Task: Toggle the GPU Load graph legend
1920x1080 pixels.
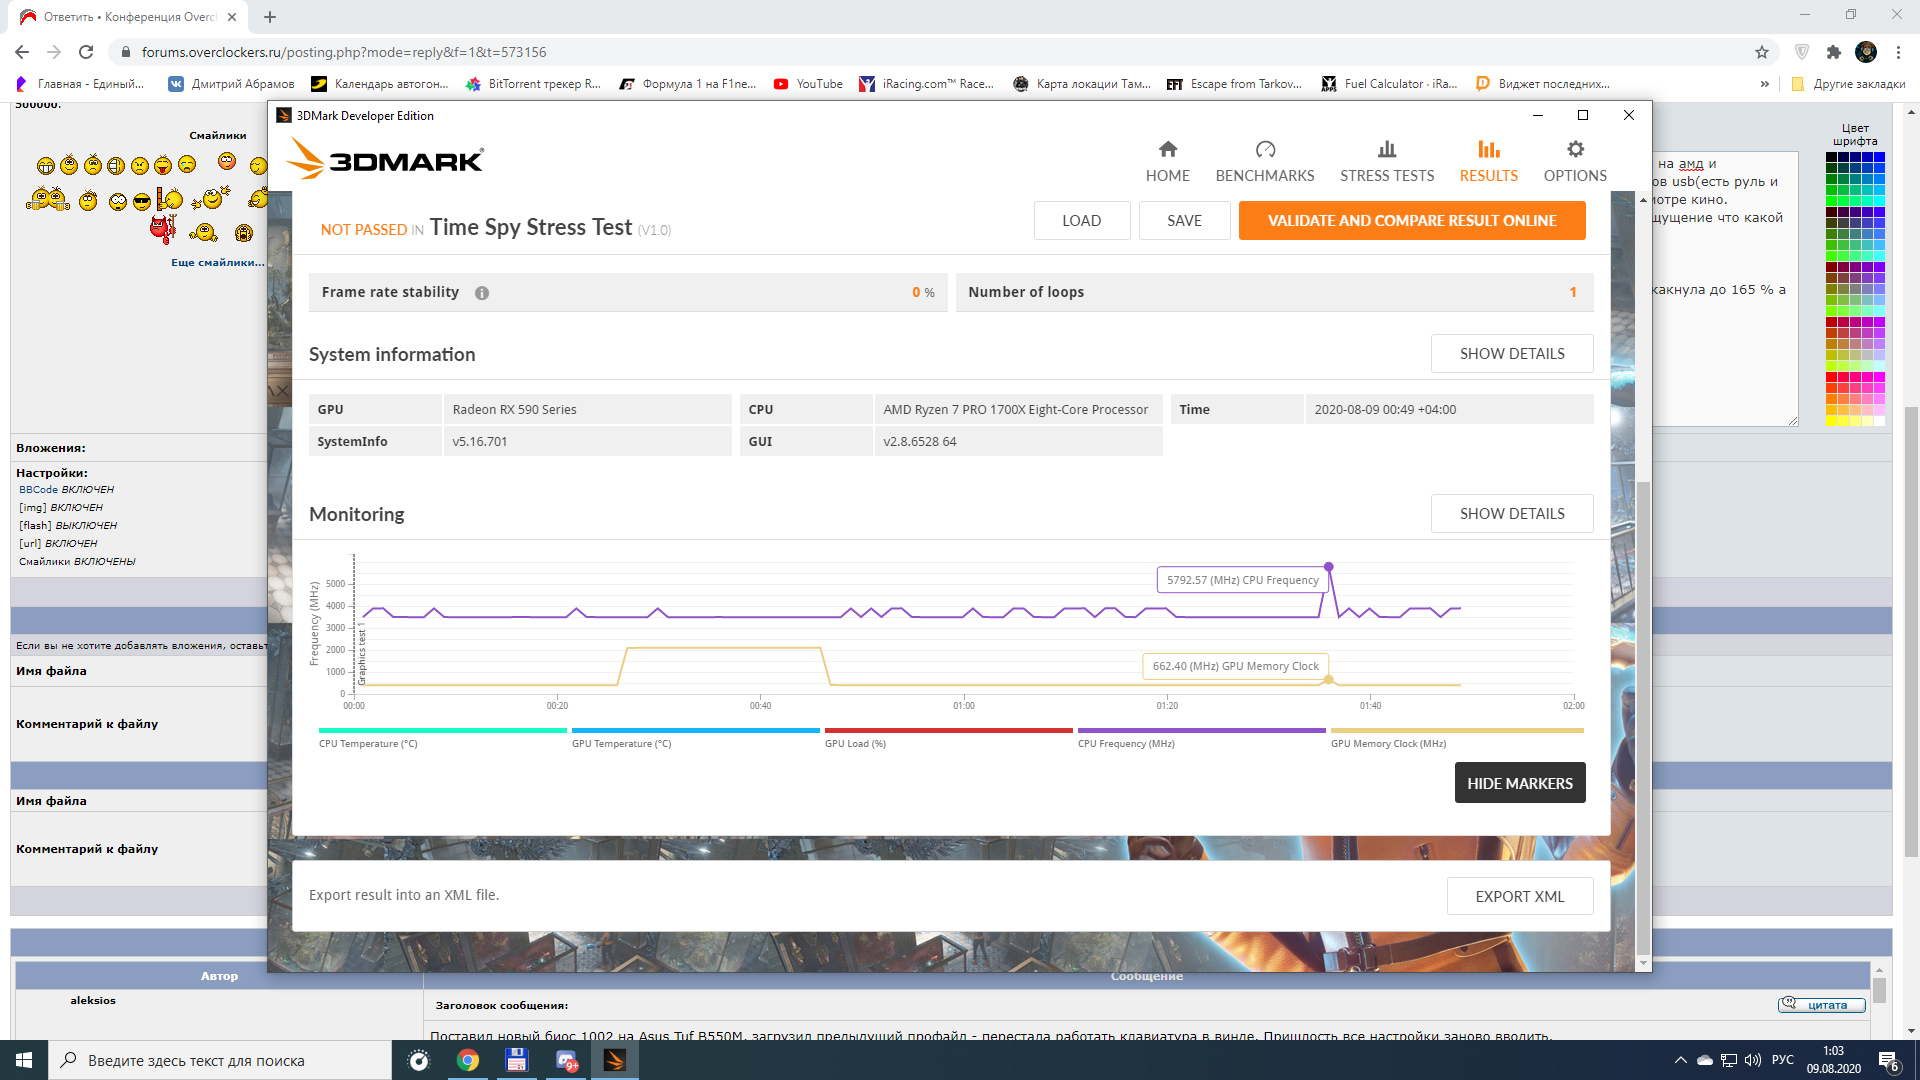Action: tap(855, 743)
